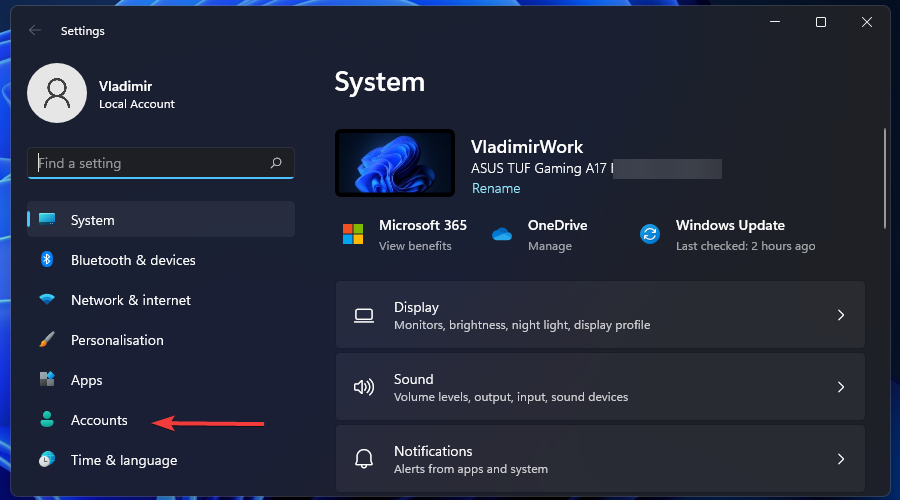Click the desktop wallpaper thumbnail
Image resolution: width=900 pixels, height=500 pixels.
[395, 163]
